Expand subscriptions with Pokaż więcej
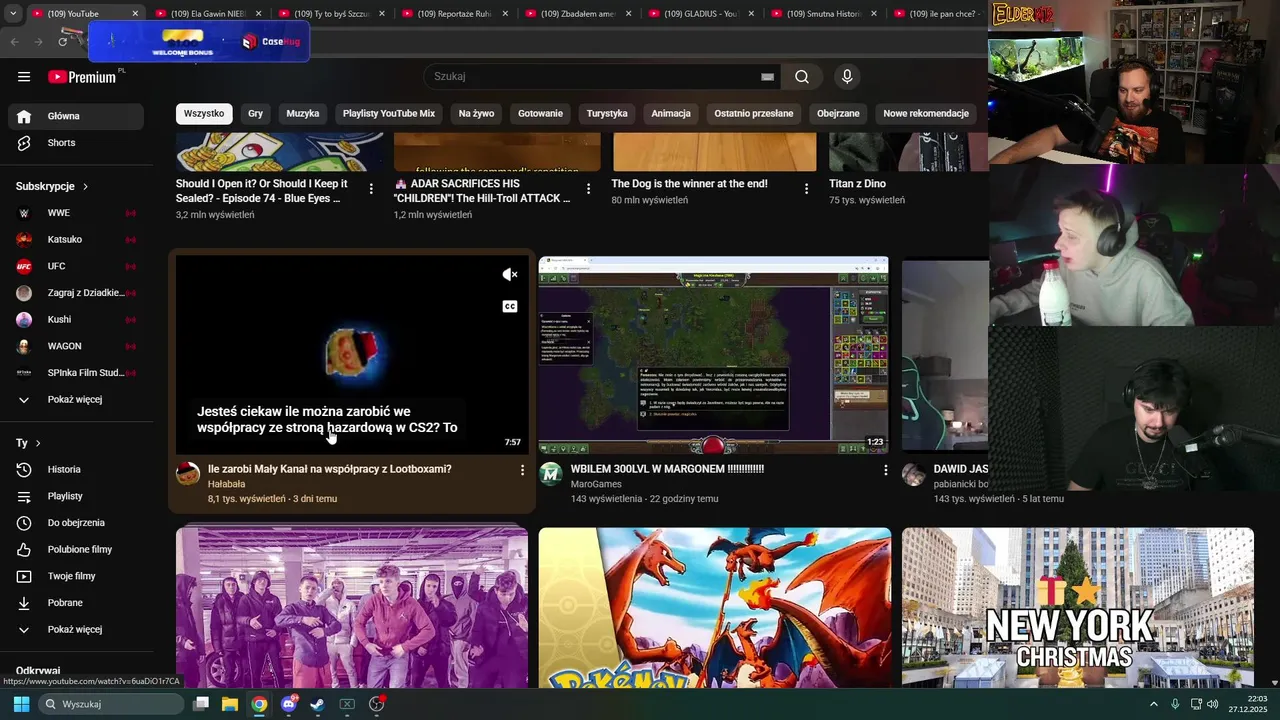Viewport: 1280px width, 720px height. [76, 399]
